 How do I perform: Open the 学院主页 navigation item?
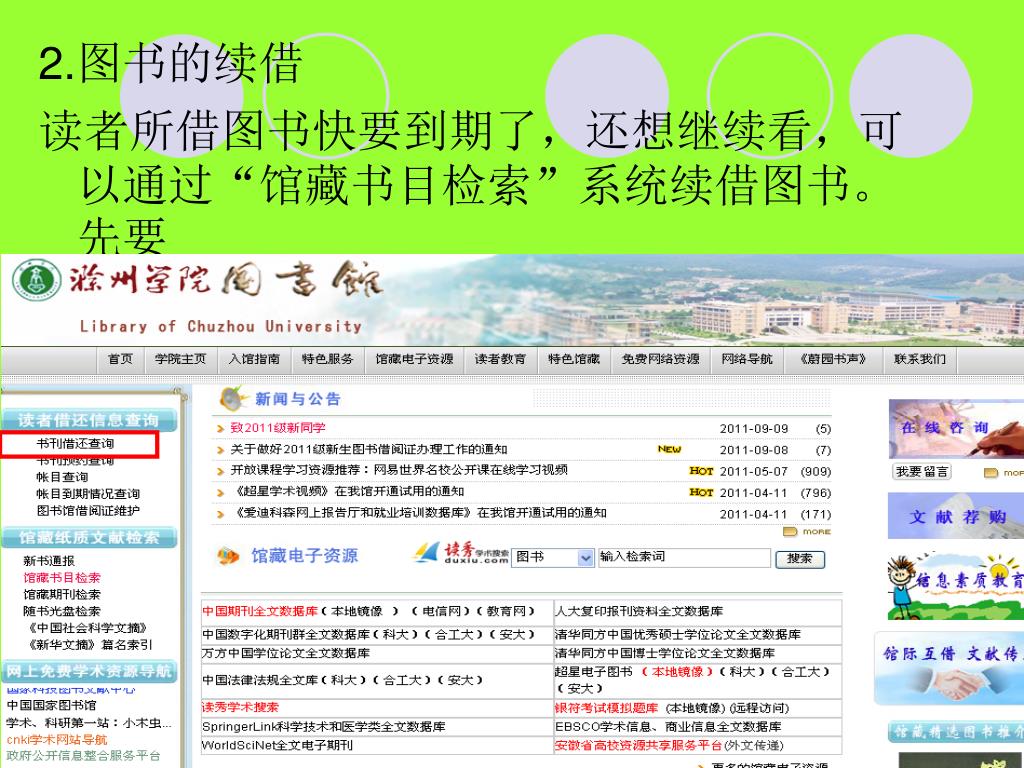[x=180, y=359]
